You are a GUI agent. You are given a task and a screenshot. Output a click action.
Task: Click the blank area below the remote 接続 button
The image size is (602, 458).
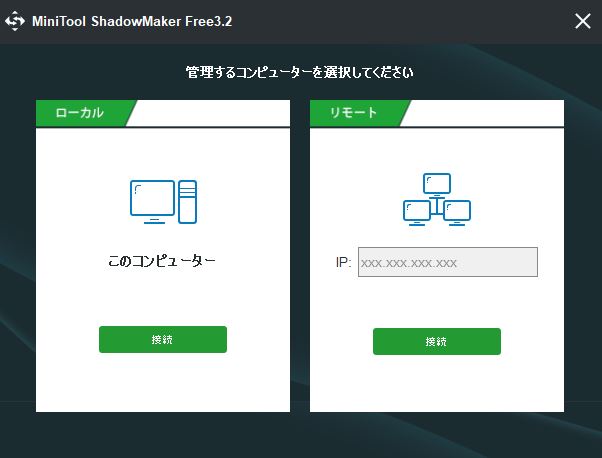[x=437, y=383]
